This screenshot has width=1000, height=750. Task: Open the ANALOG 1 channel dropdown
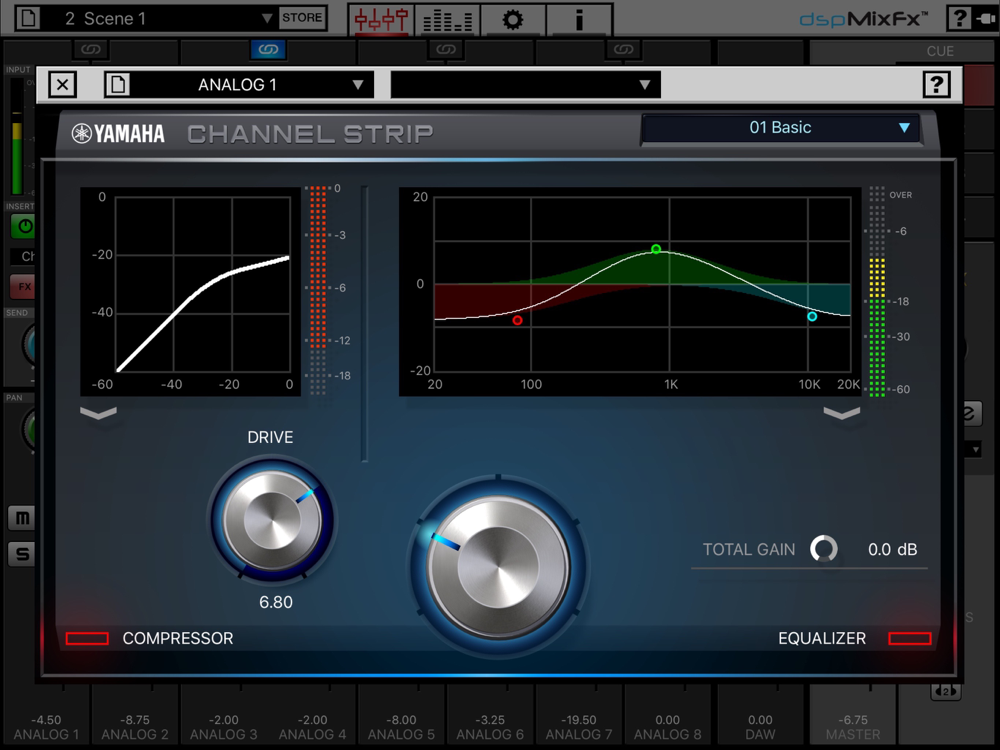click(x=252, y=84)
